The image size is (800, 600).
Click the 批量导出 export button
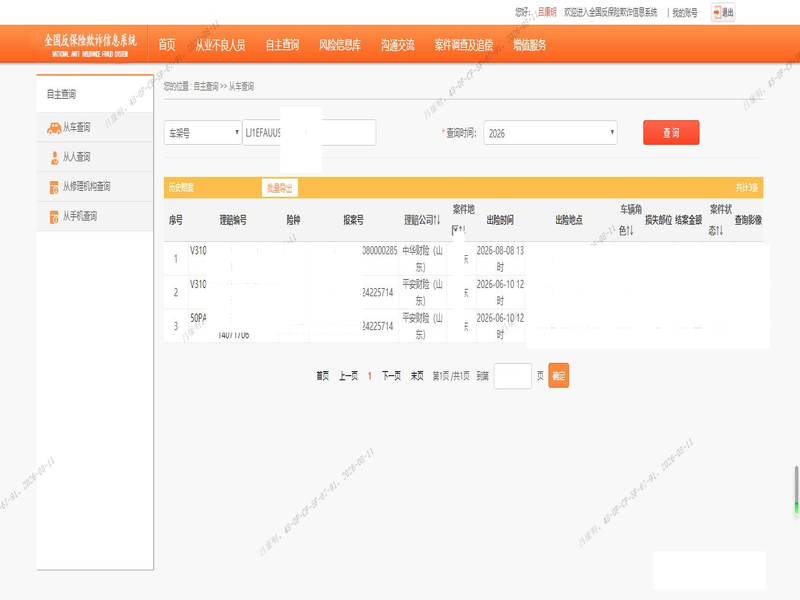point(280,188)
